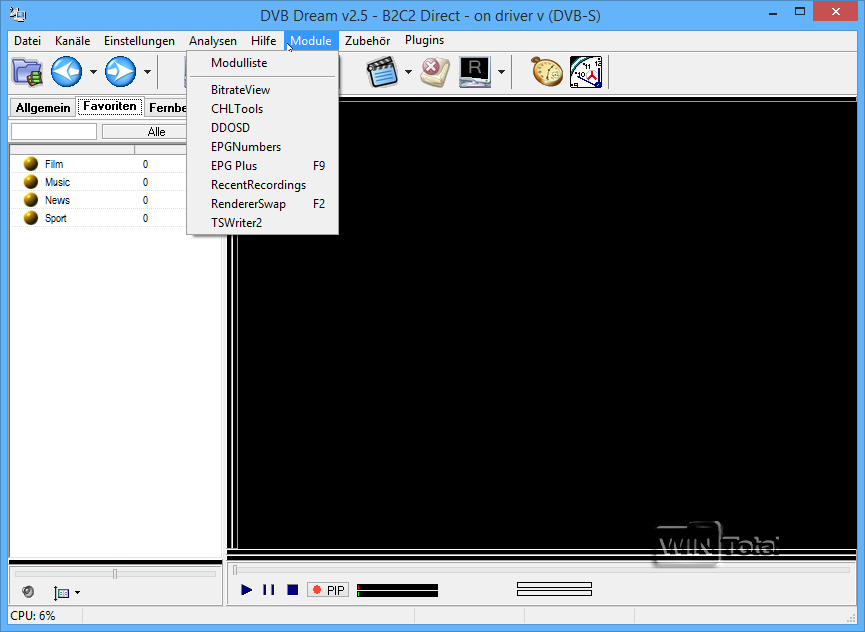
Task: Open the Datei menu
Action: click(x=28, y=41)
